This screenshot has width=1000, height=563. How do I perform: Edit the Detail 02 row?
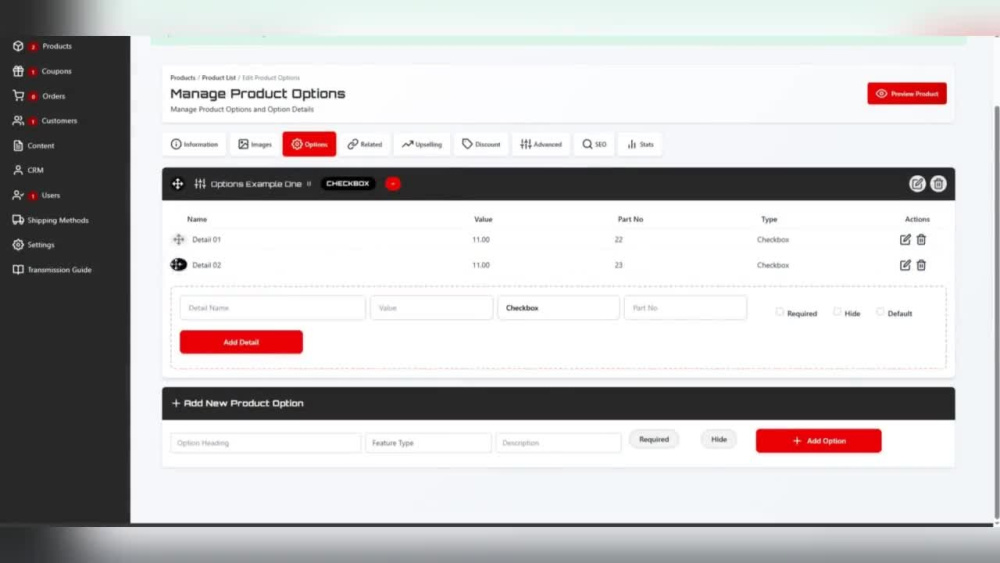(x=905, y=265)
